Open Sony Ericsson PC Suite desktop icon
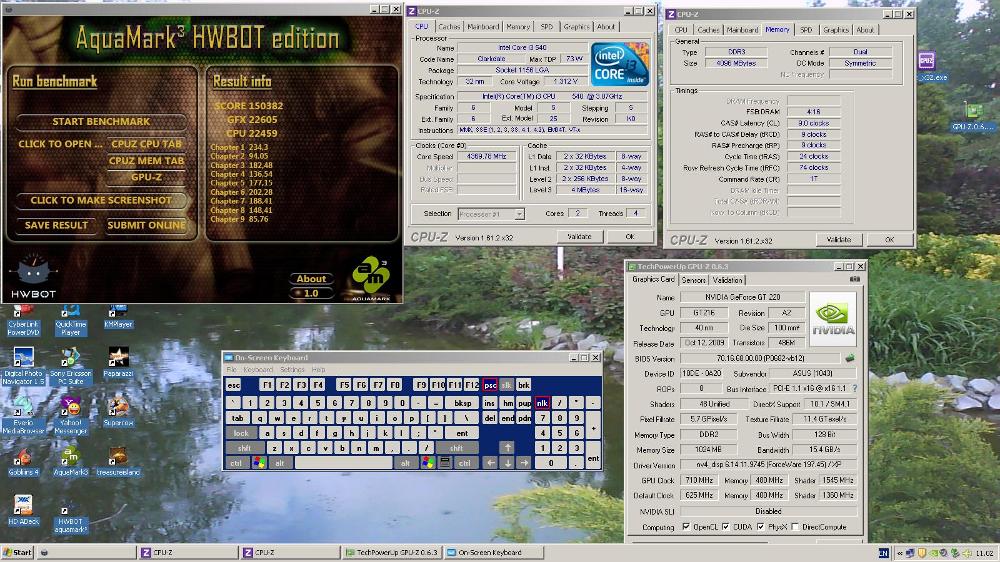The width and height of the screenshot is (1000, 562). pyautogui.click(x=71, y=366)
